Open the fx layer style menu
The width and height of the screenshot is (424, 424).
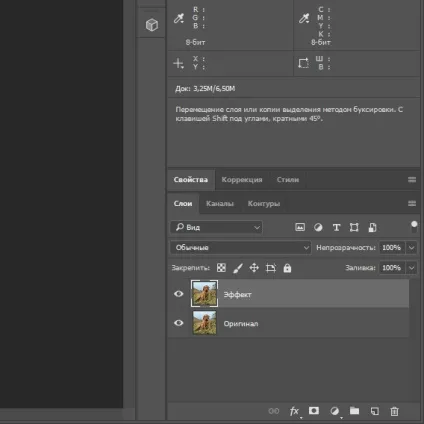point(294,411)
